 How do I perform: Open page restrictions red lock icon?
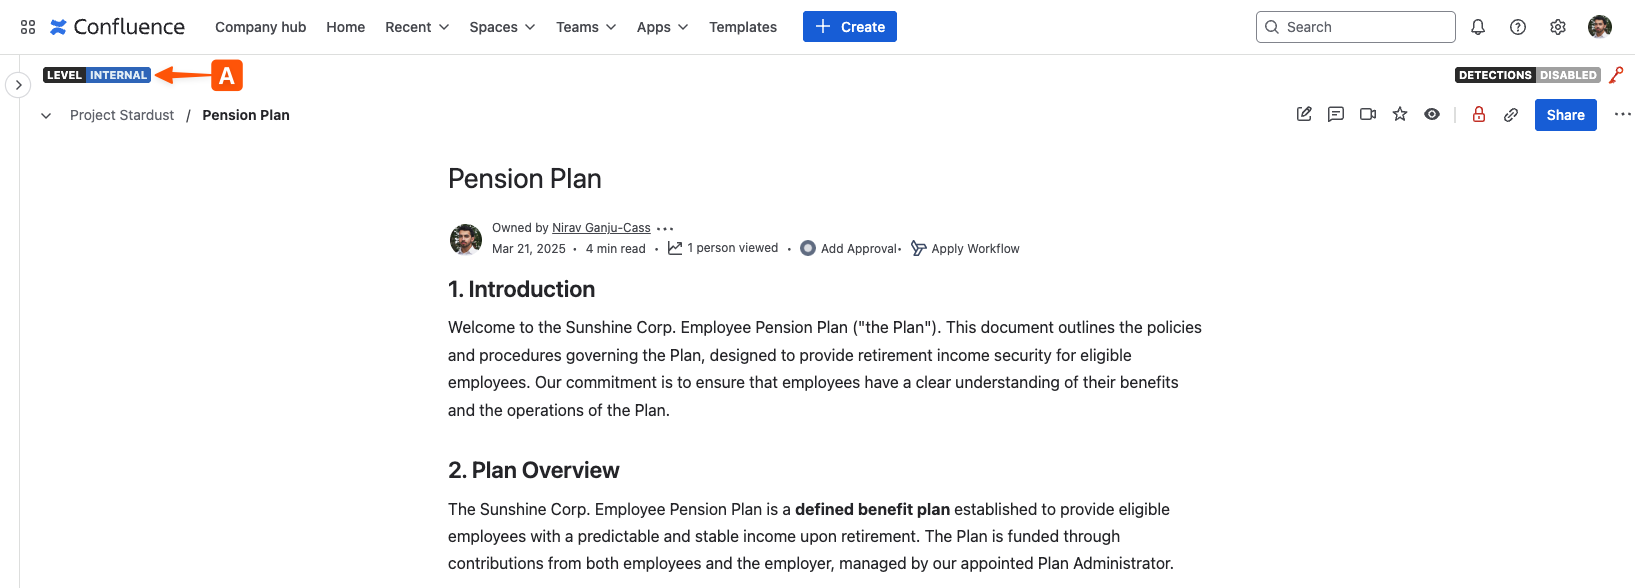point(1479,114)
